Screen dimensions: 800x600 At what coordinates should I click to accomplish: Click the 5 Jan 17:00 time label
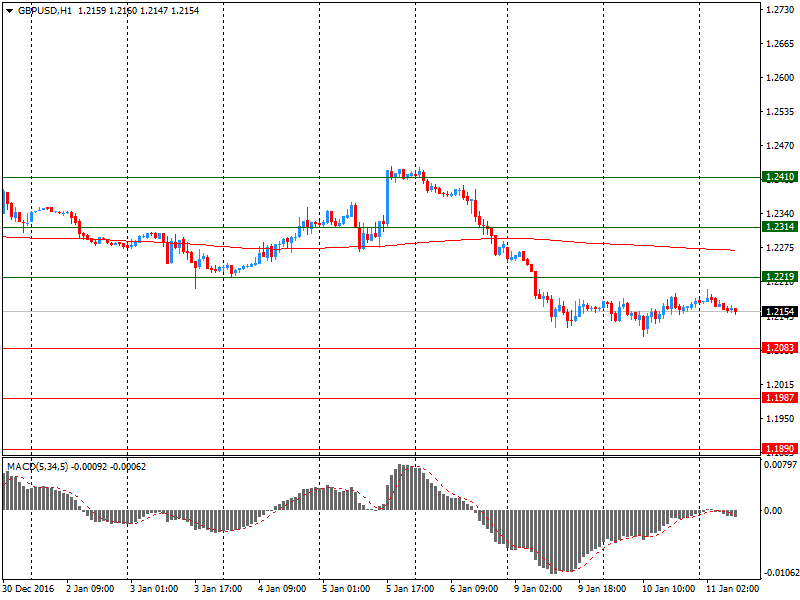pos(410,589)
